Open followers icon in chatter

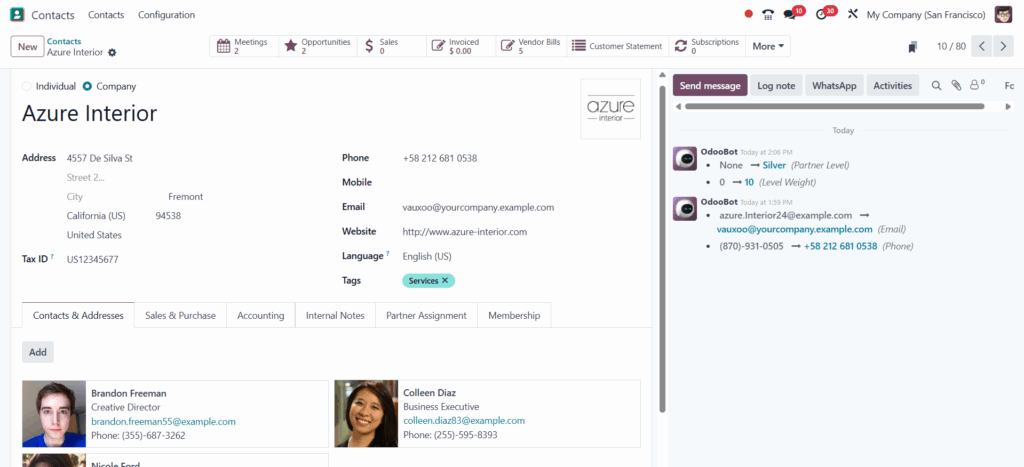(976, 85)
